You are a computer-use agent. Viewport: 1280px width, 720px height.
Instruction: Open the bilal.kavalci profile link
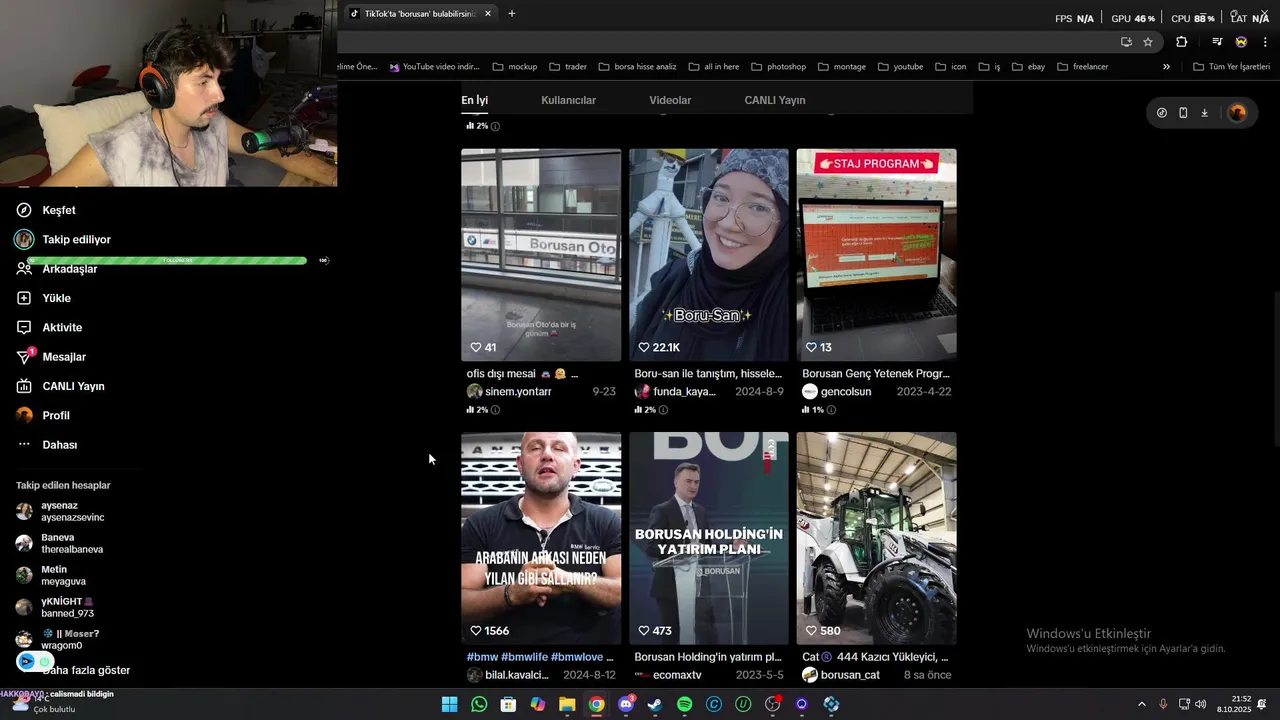[517, 675]
